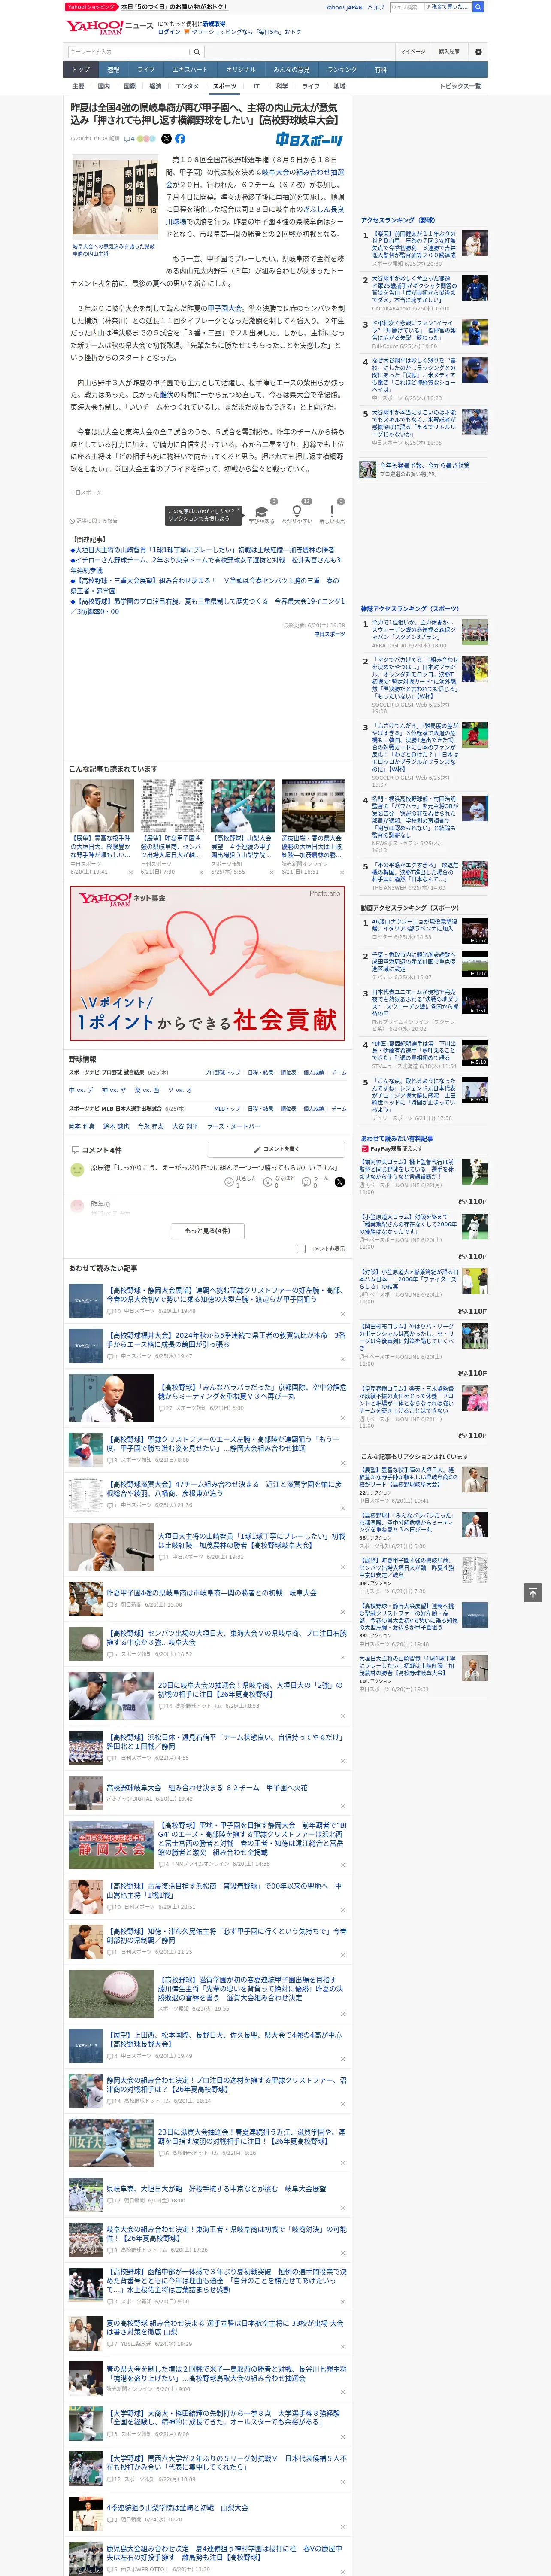
Task: Click the ログイン link
Action: [x=169, y=32]
